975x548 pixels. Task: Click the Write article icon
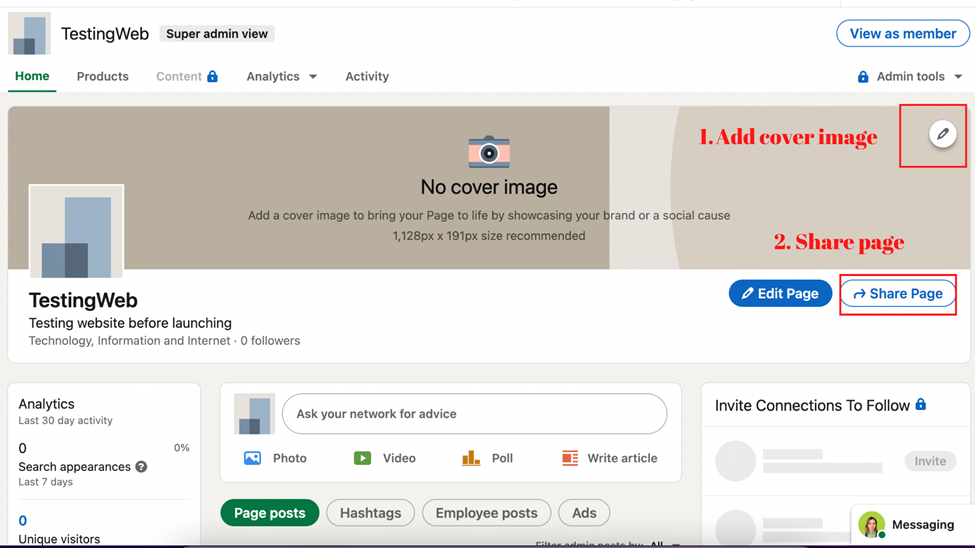[570, 458]
